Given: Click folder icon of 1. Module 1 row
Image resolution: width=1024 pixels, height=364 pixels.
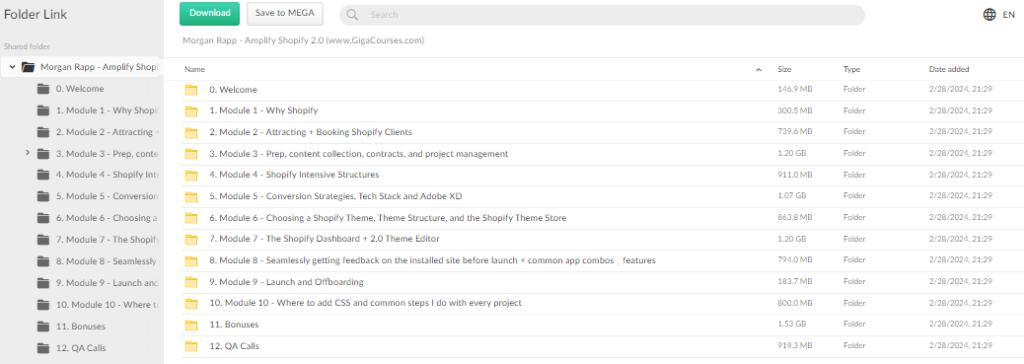Looking at the screenshot, I should tap(191, 111).
